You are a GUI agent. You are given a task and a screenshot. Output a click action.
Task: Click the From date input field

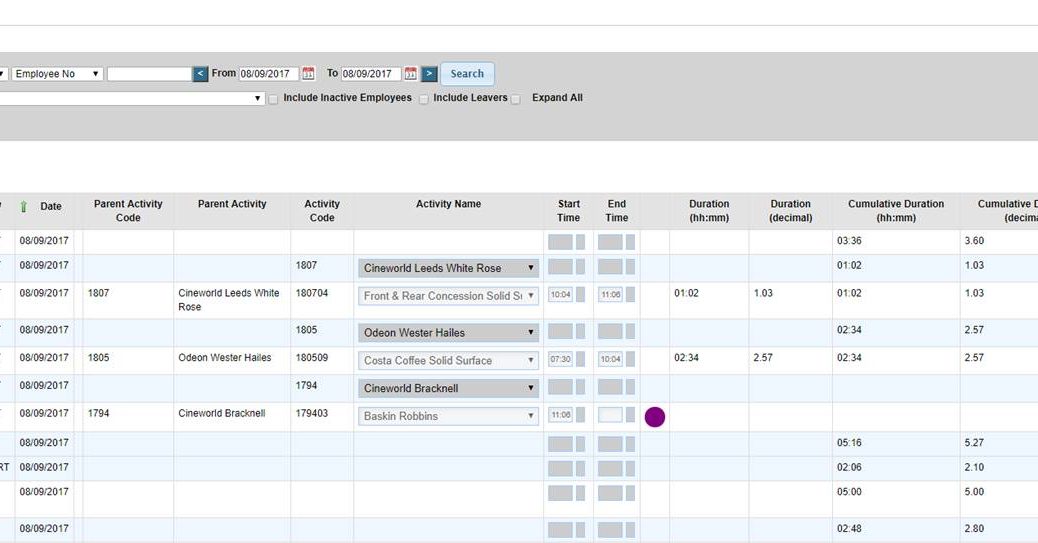pyautogui.click(x=269, y=74)
